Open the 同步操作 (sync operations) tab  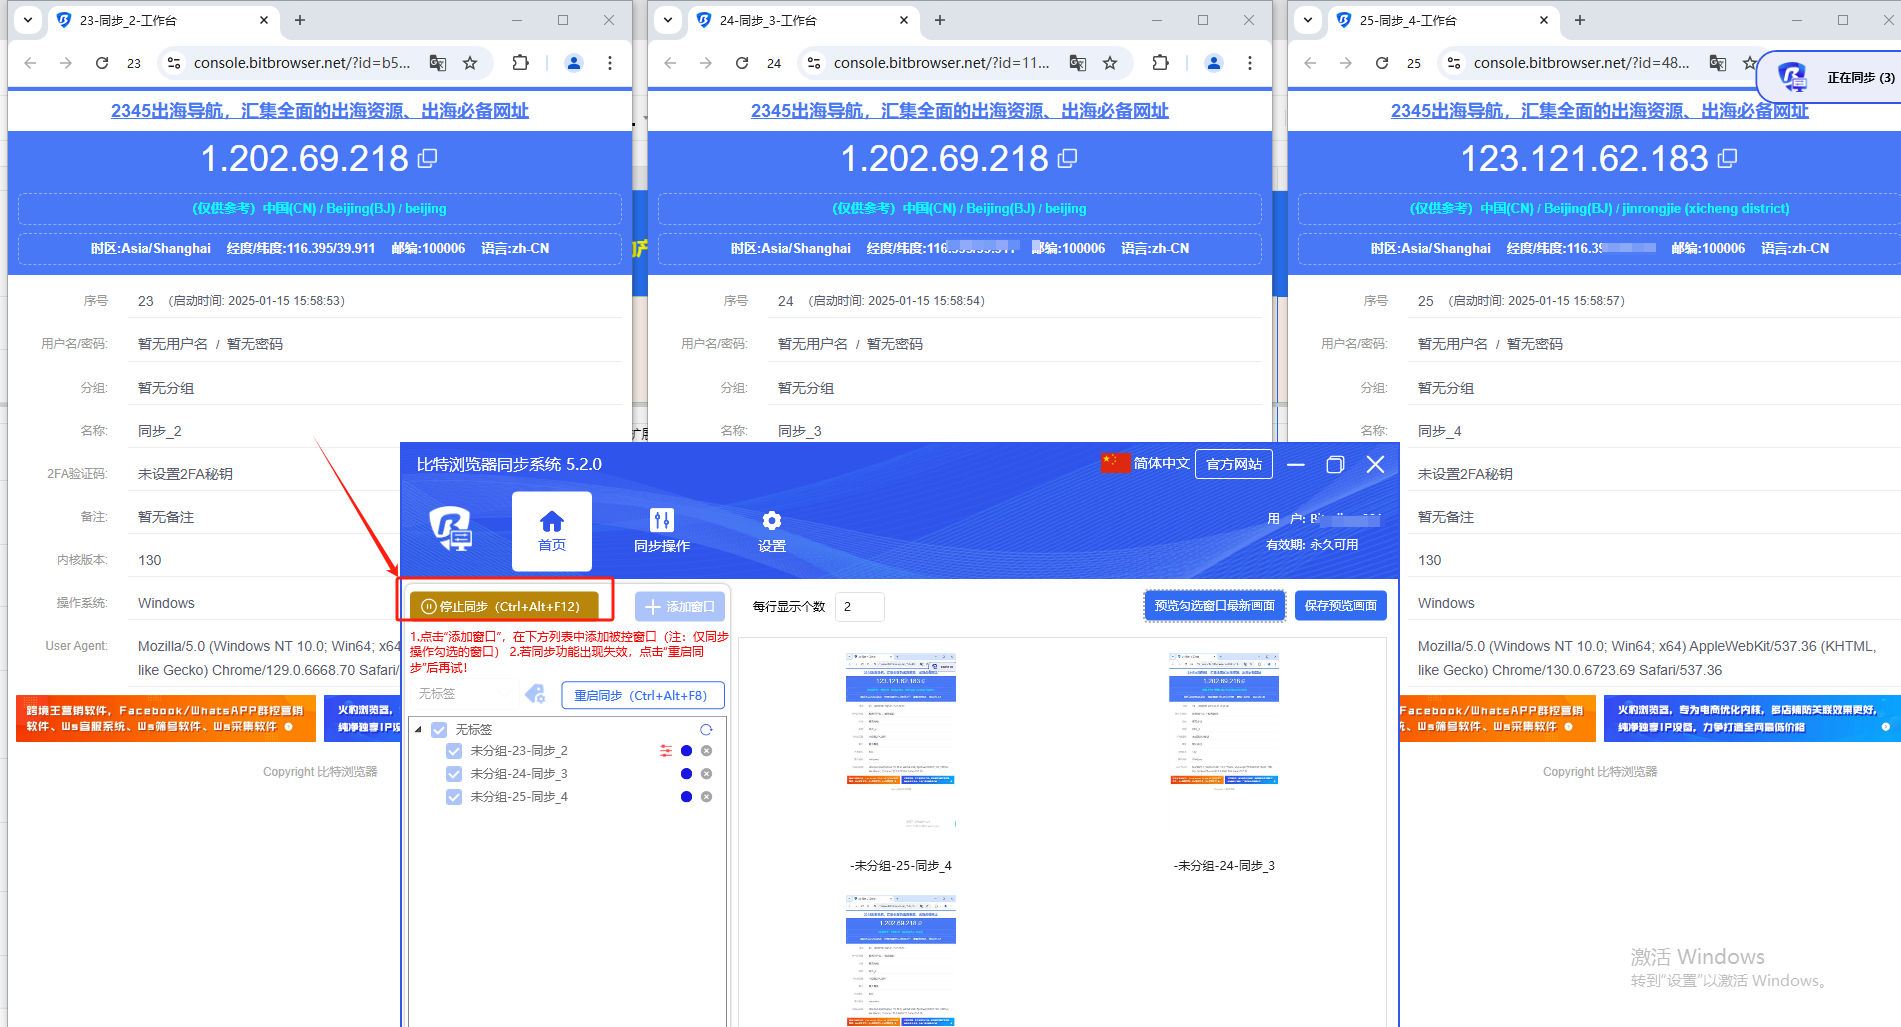661,530
